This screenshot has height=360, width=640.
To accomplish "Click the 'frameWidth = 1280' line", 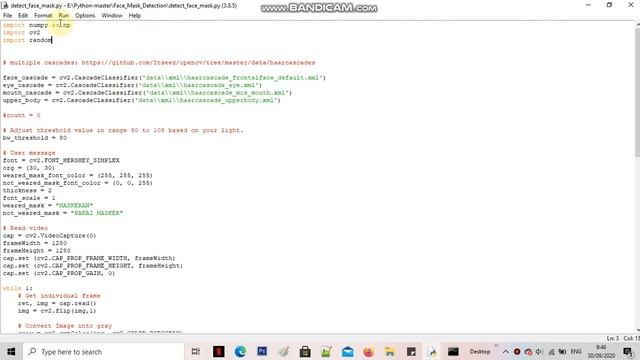I will coord(35,243).
